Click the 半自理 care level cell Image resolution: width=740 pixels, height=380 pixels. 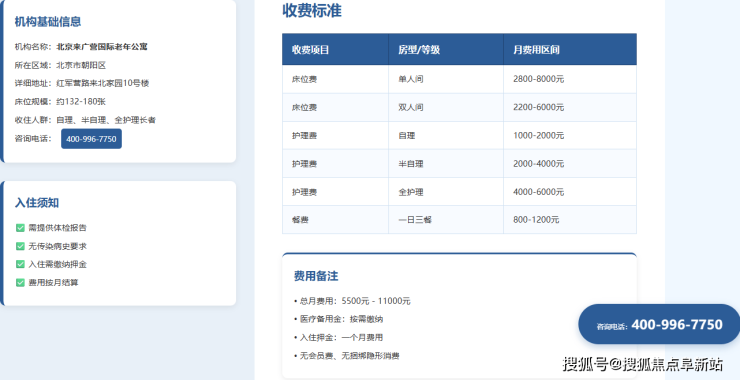(x=446, y=164)
